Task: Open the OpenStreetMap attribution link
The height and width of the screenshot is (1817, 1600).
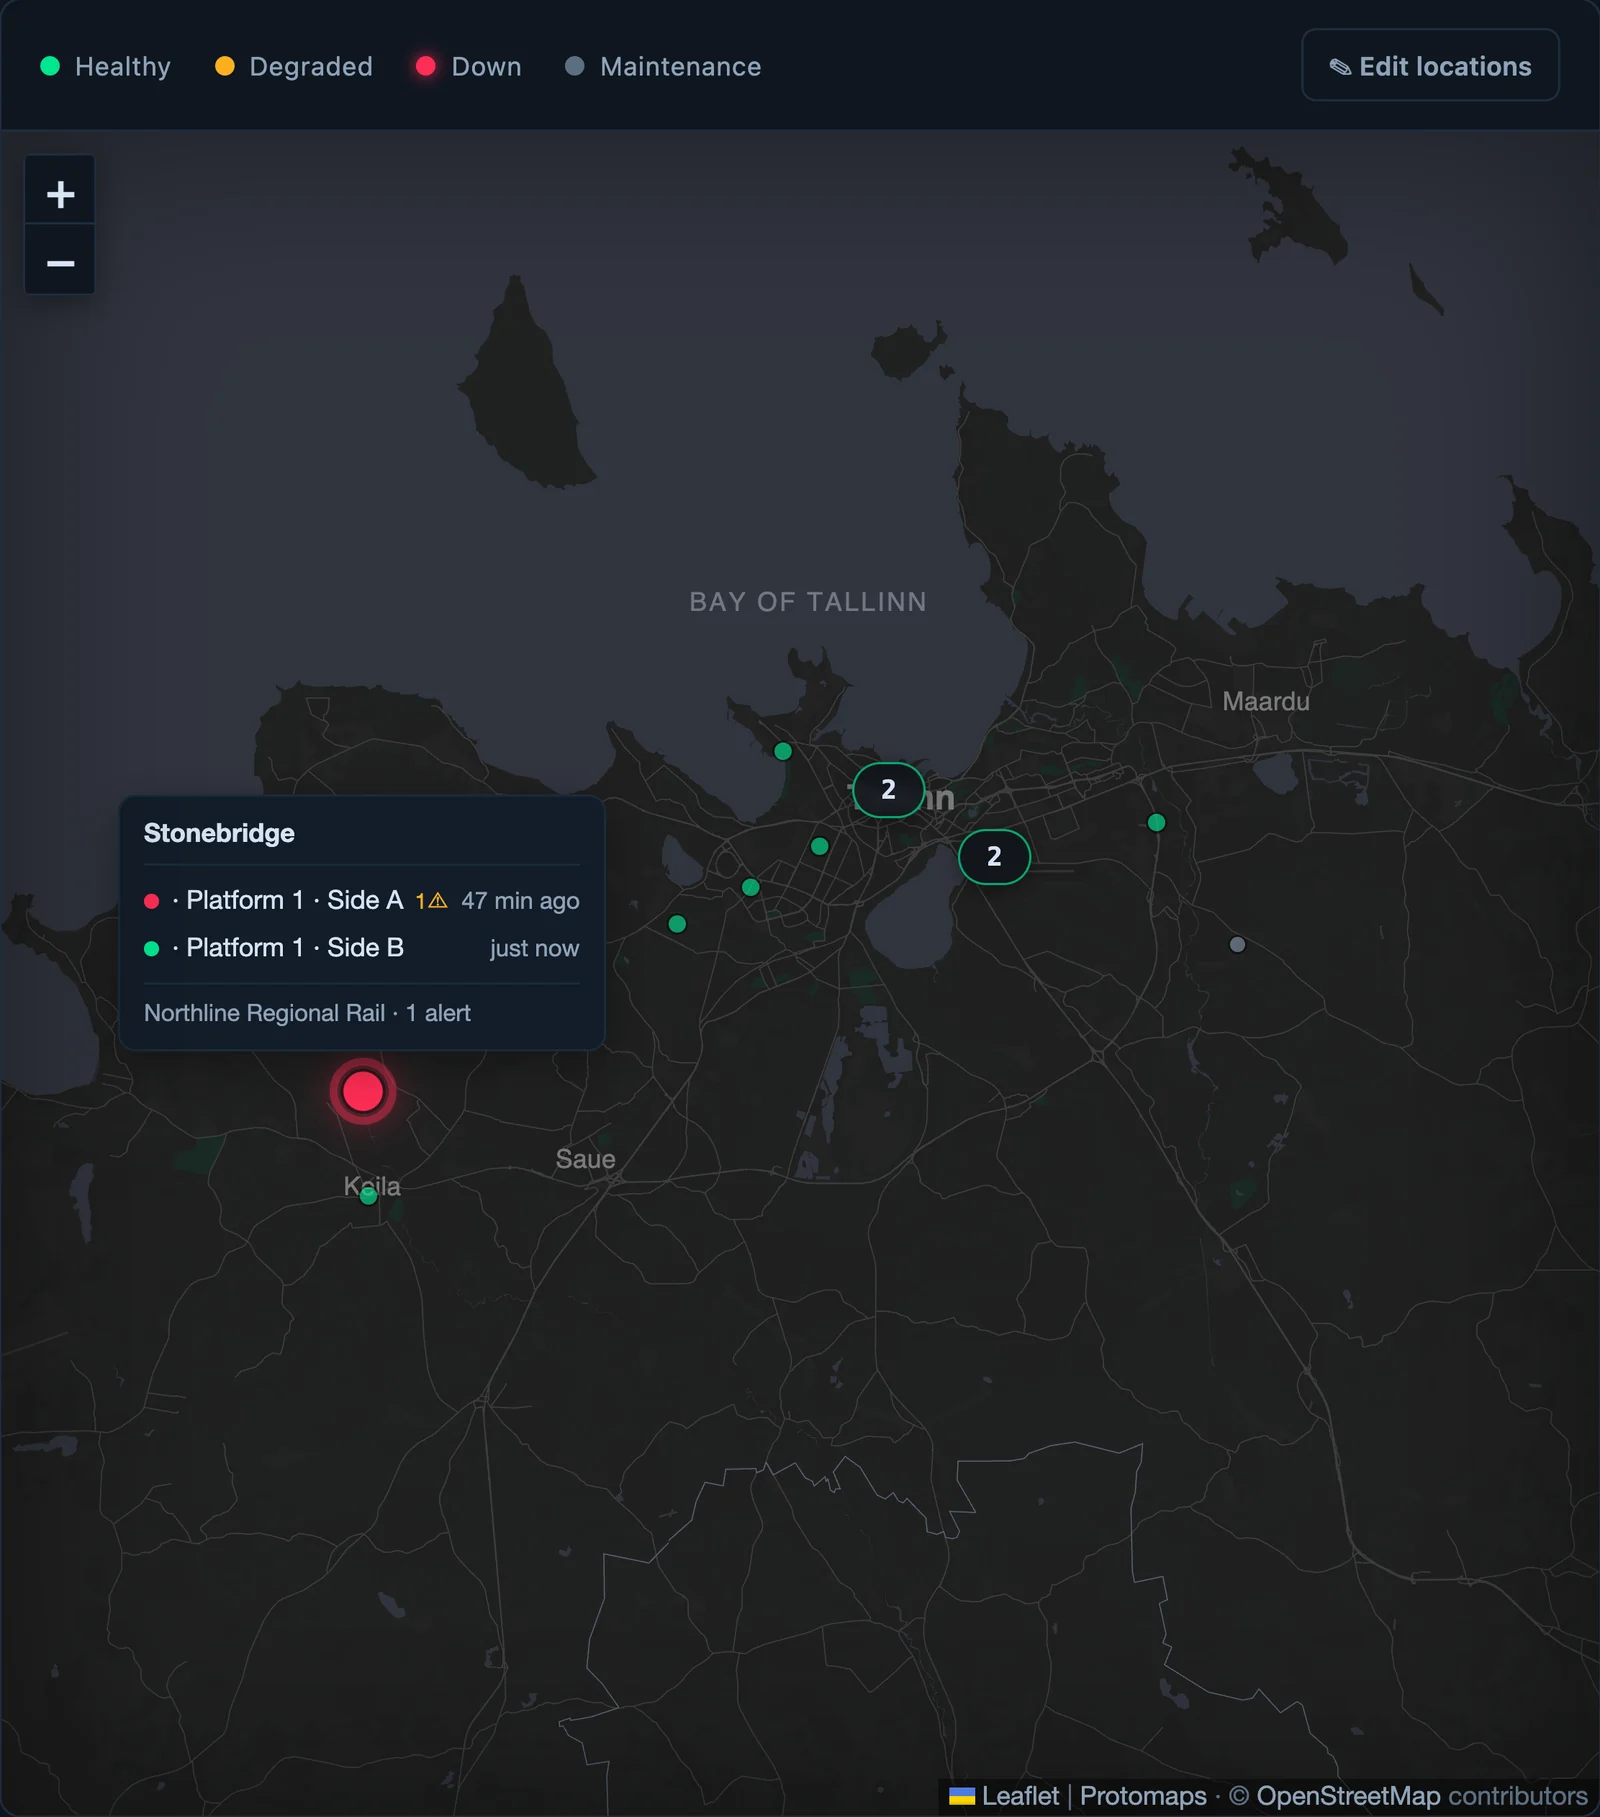Action: tap(1348, 1796)
